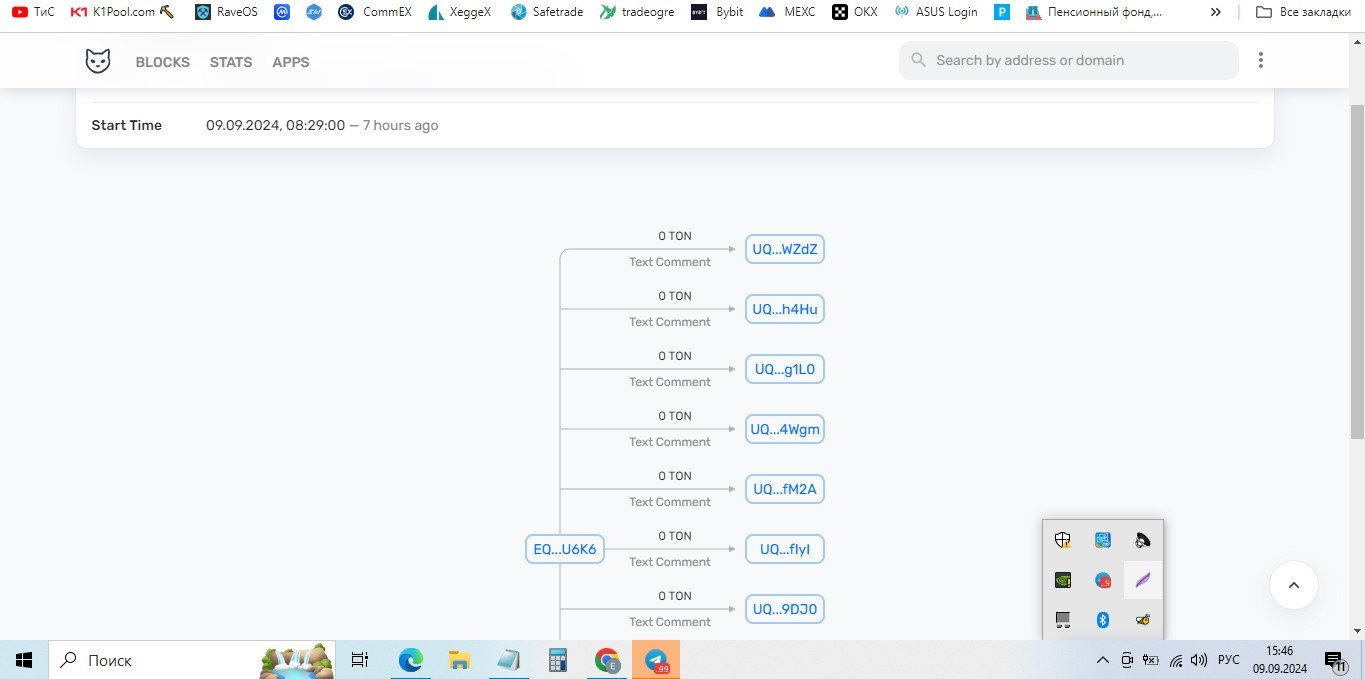Go to the BLOCKS menu item
Screen dimensions: 1365x679
(x=162, y=62)
